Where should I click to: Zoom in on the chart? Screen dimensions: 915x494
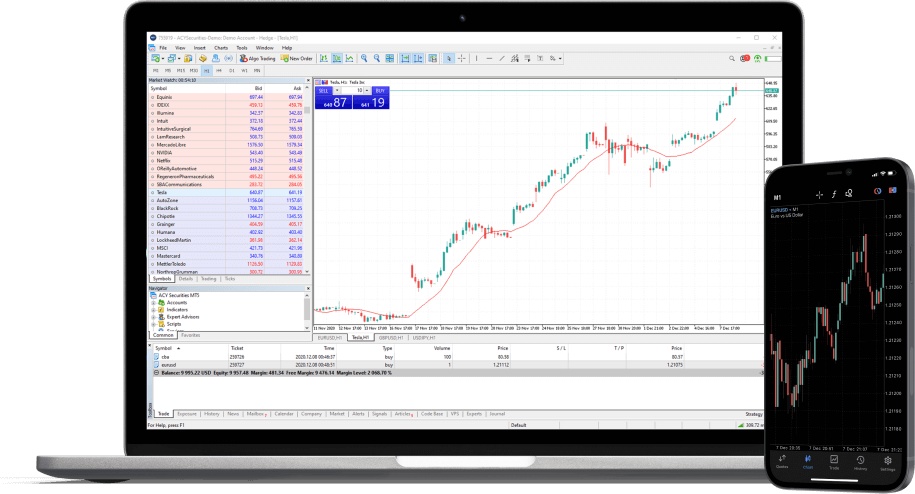click(364, 58)
